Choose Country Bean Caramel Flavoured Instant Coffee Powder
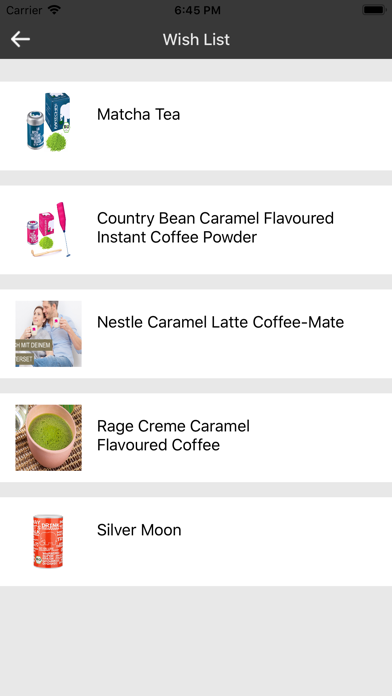 pyautogui.click(x=215, y=228)
